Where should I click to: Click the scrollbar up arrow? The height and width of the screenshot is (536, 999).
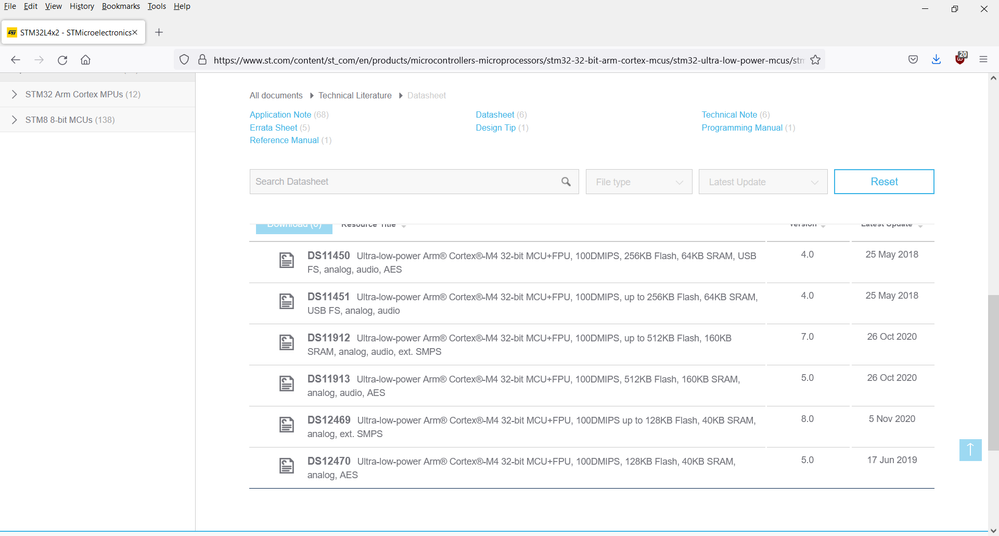[x=993, y=78]
